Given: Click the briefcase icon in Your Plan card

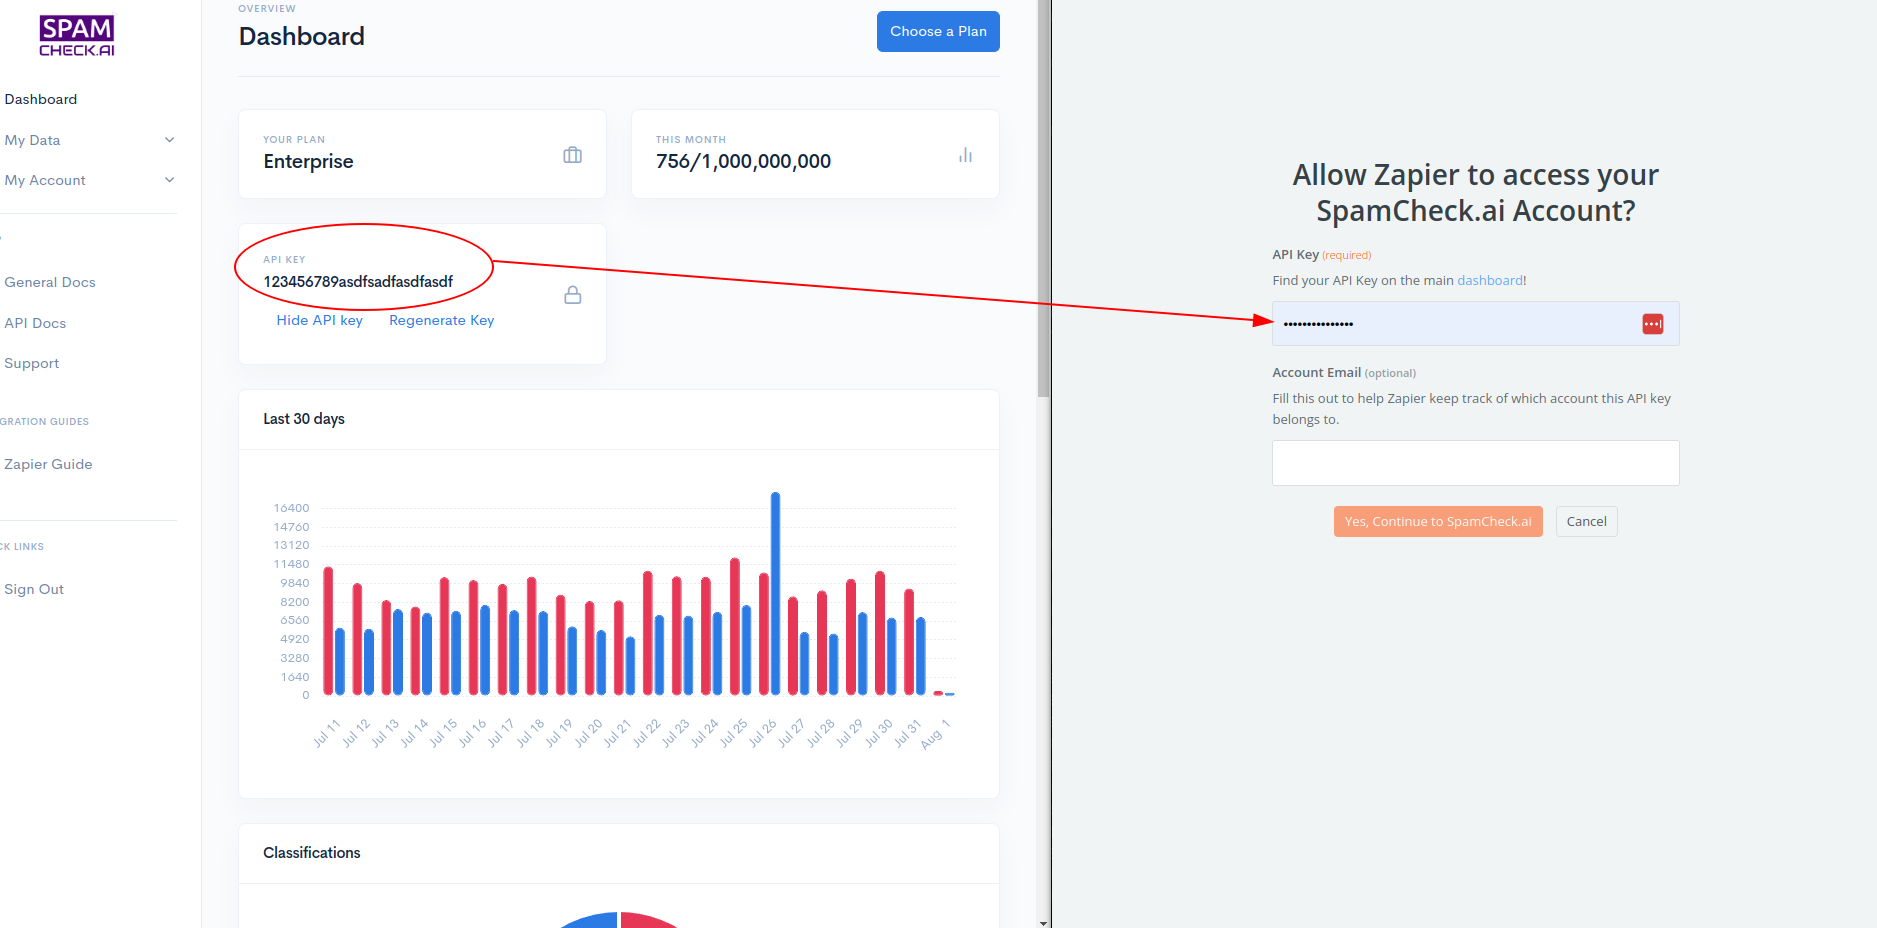Looking at the screenshot, I should click(x=572, y=155).
